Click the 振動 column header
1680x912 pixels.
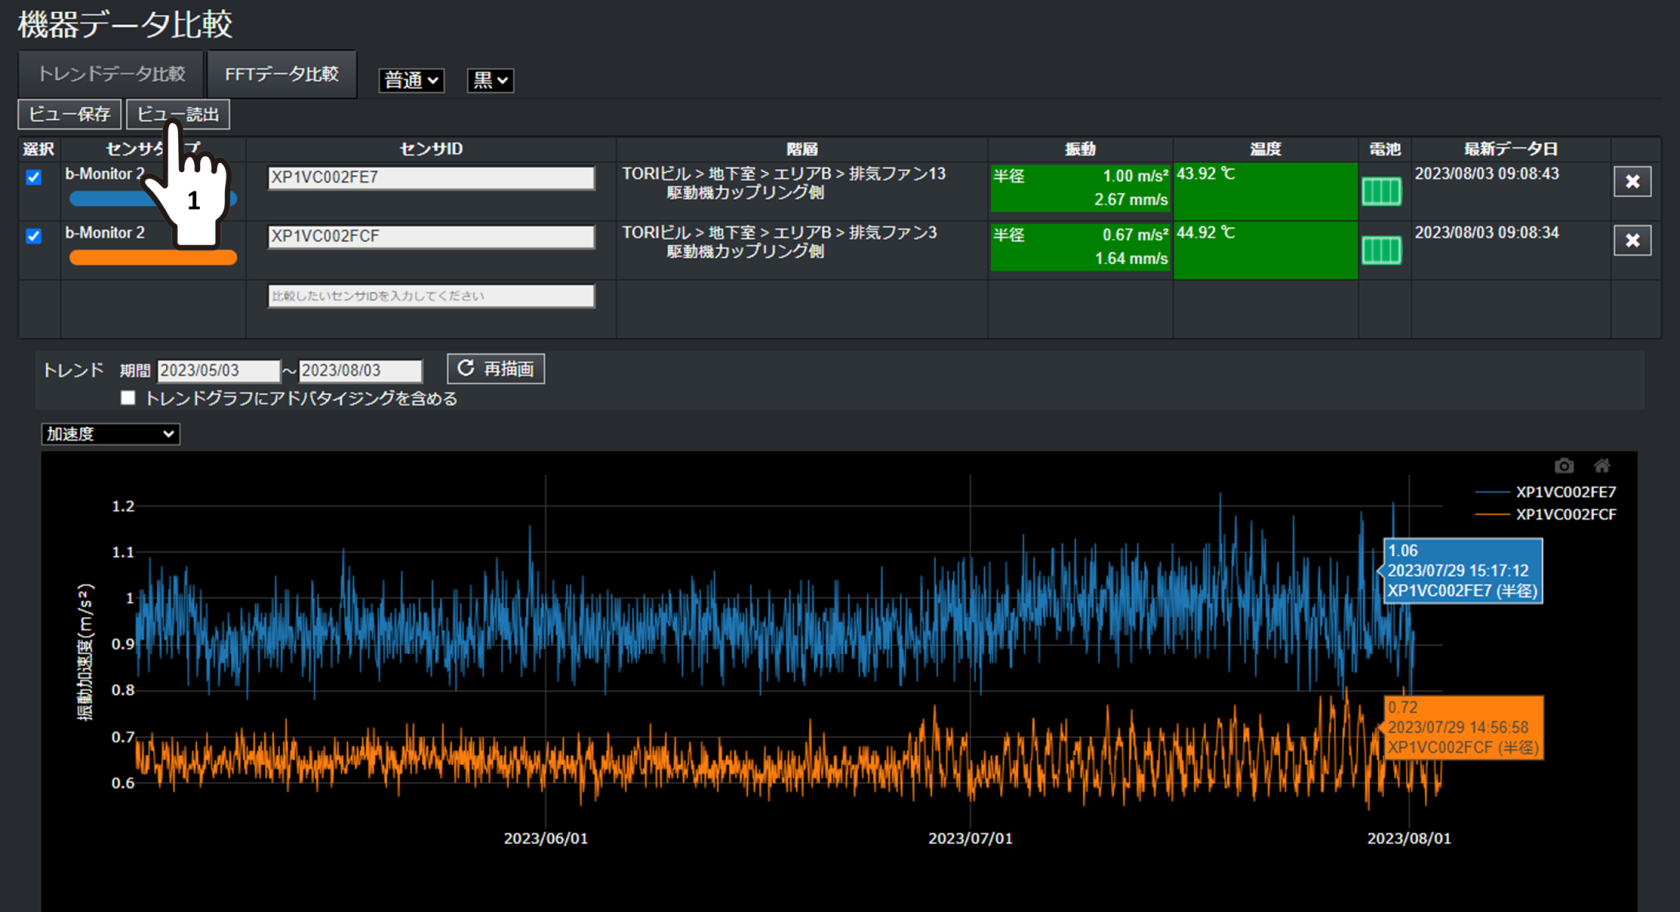[1080, 149]
